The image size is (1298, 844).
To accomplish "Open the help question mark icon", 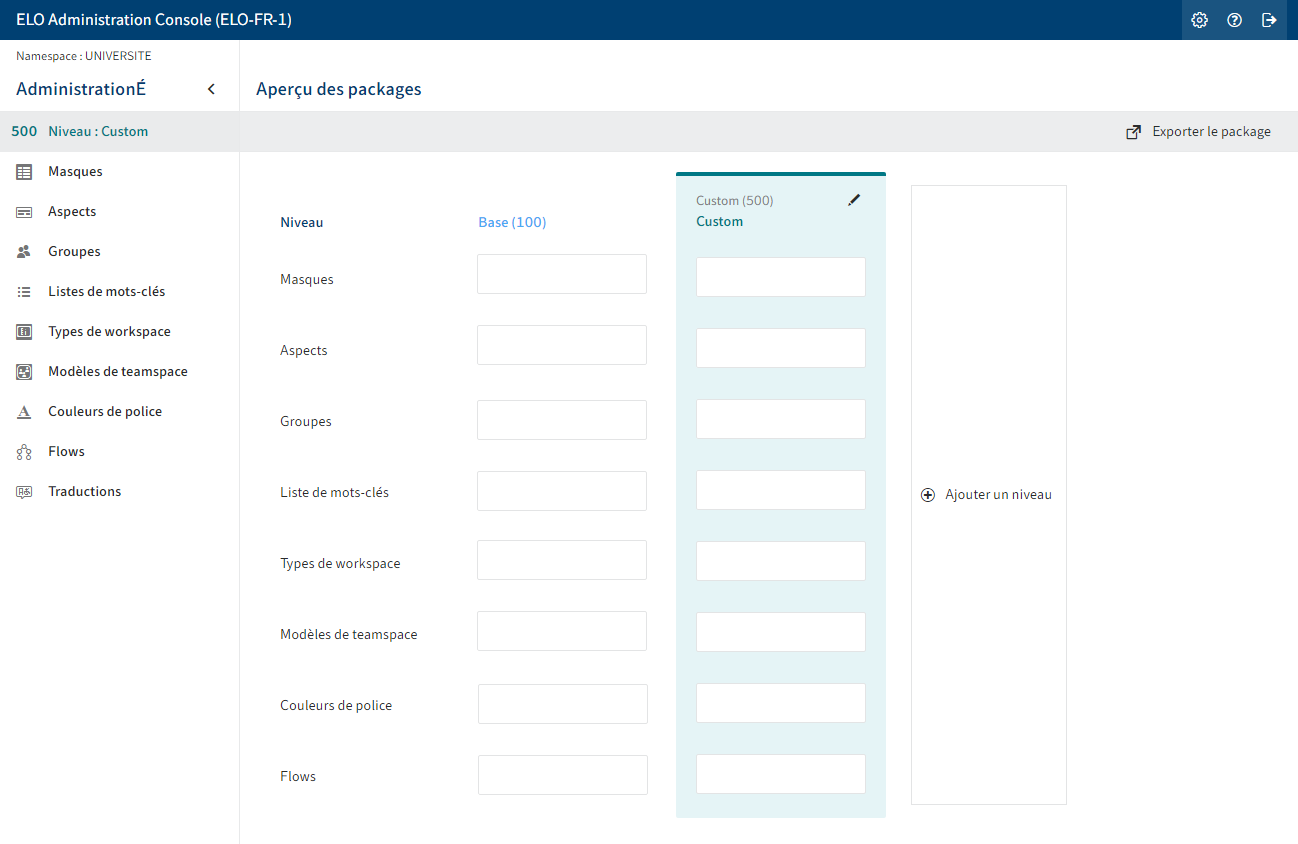I will 1234,20.
